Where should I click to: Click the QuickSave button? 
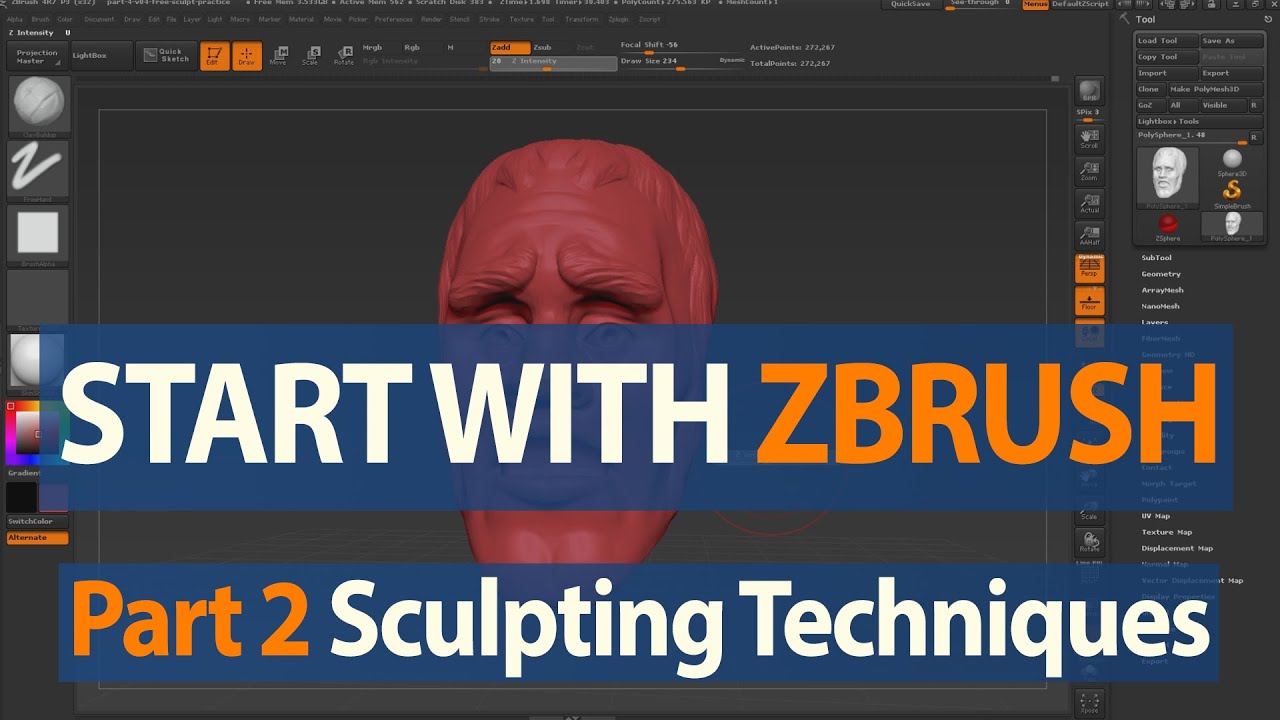click(x=910, y=5)
